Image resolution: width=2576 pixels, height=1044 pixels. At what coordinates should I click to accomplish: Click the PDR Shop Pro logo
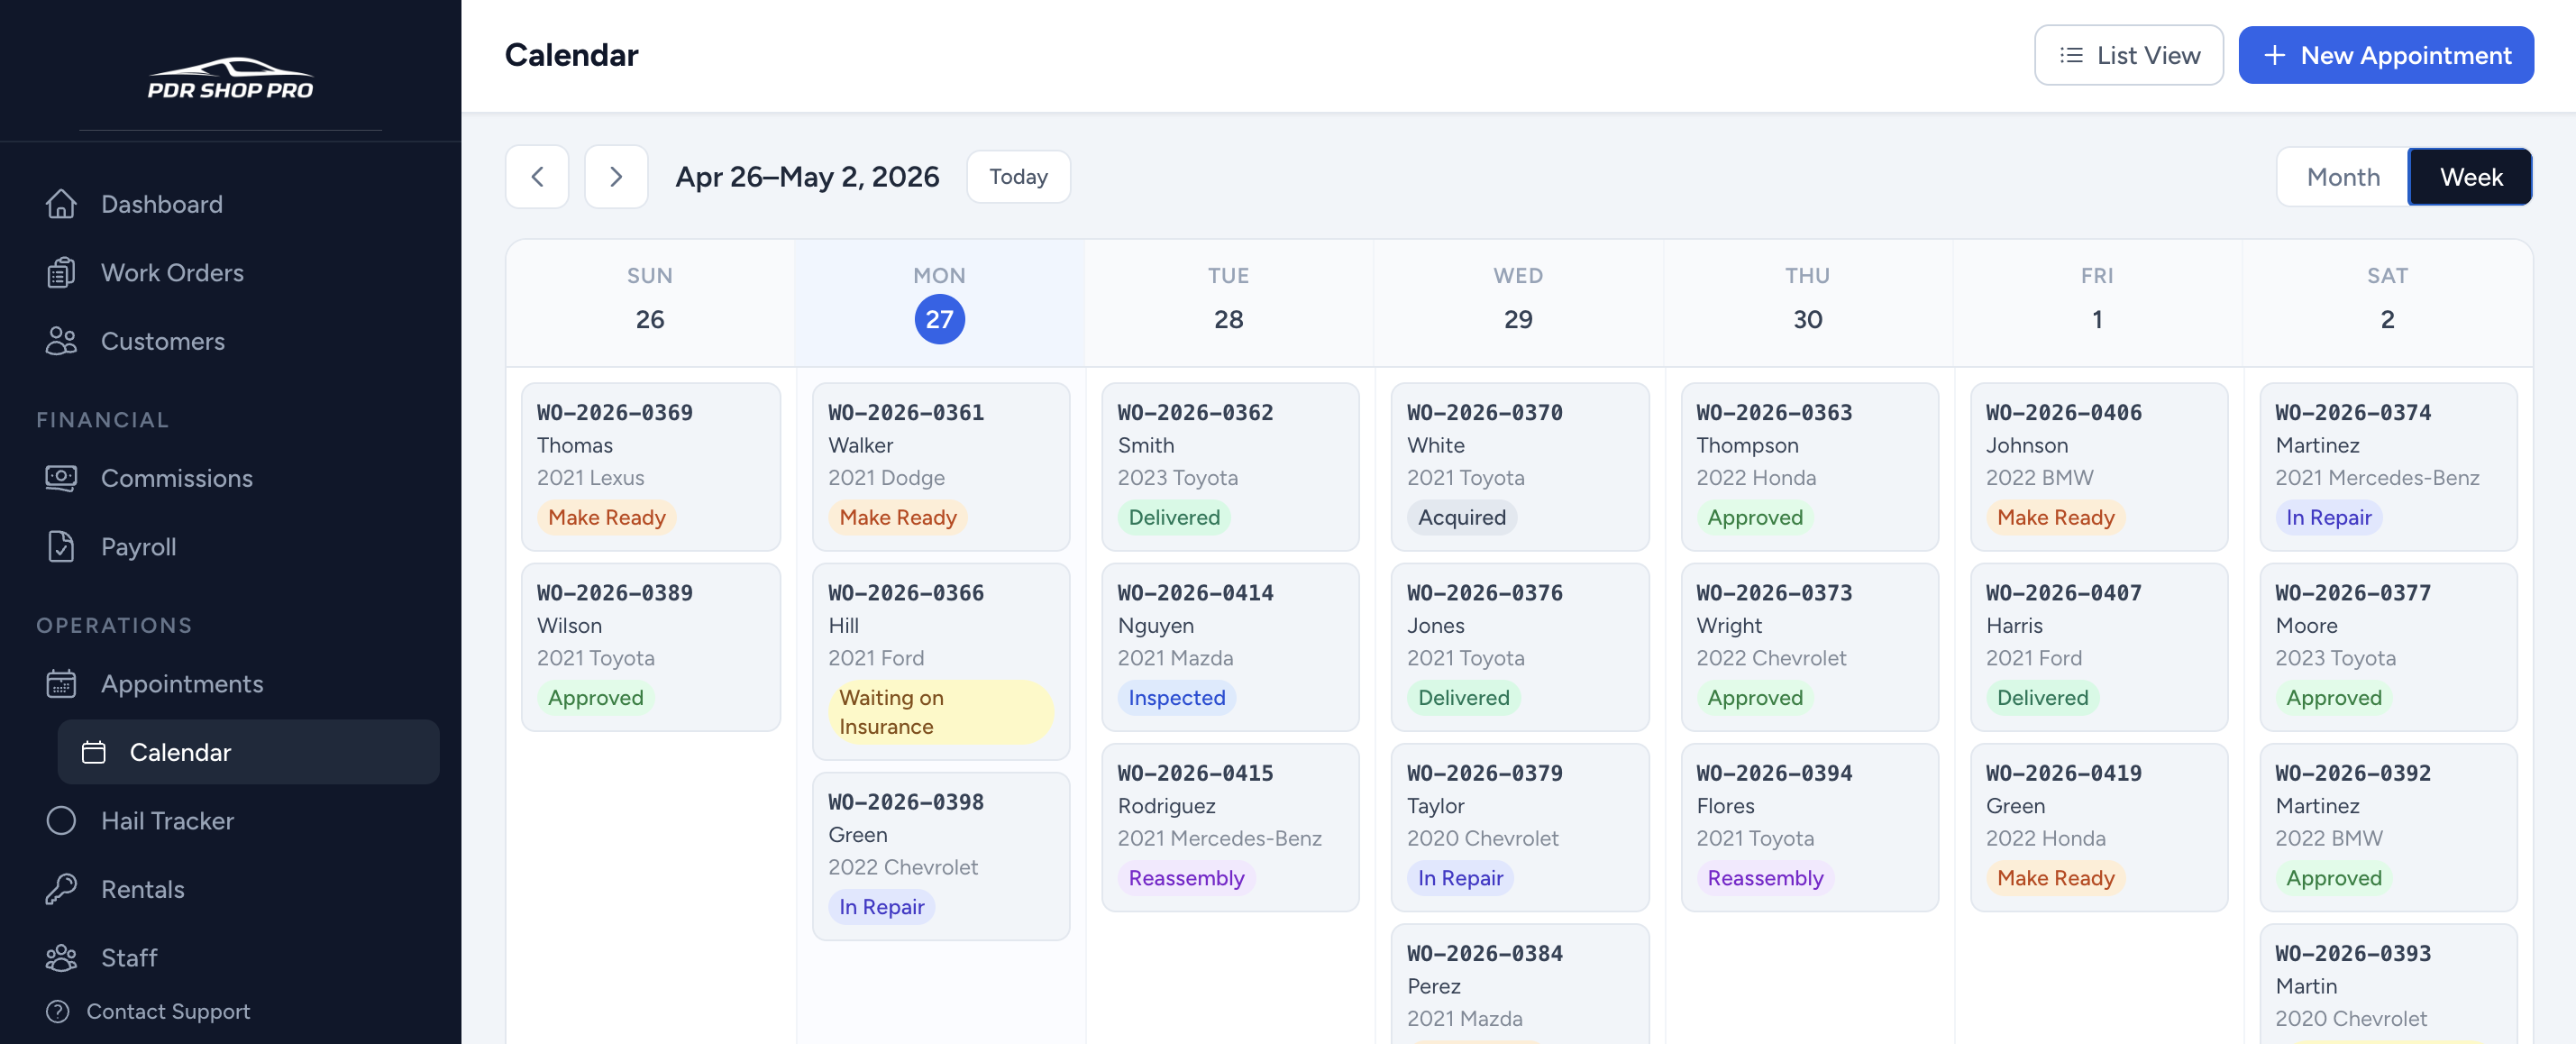click(230, 78)
